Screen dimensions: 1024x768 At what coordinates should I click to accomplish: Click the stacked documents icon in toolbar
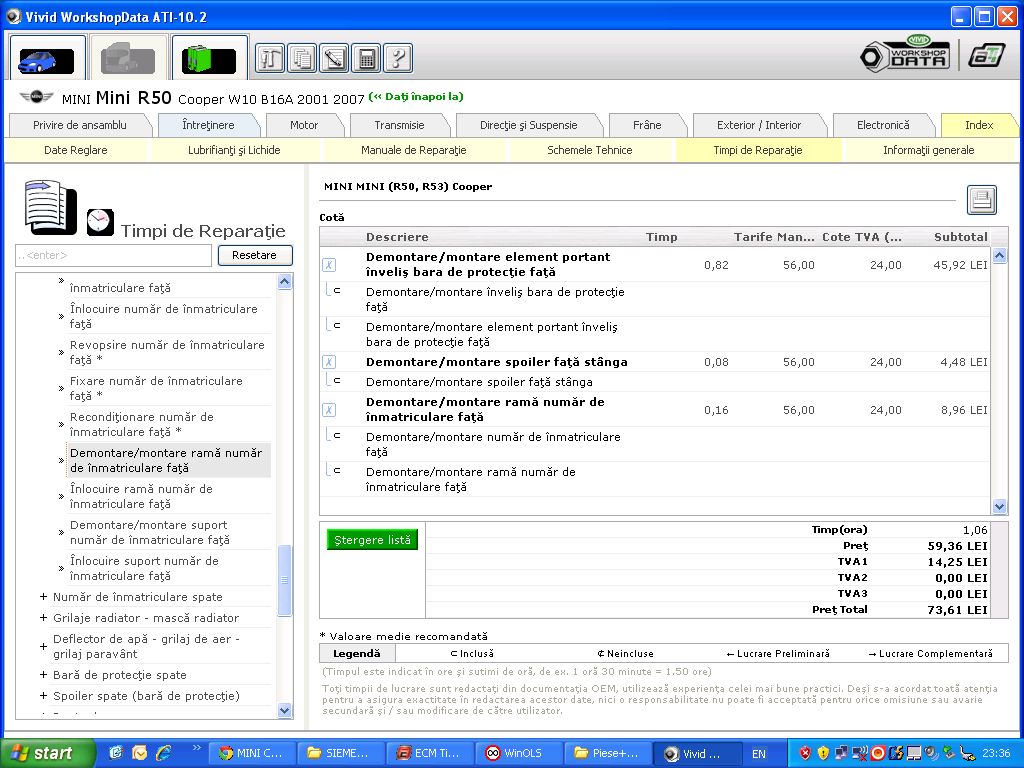point(302,59)
